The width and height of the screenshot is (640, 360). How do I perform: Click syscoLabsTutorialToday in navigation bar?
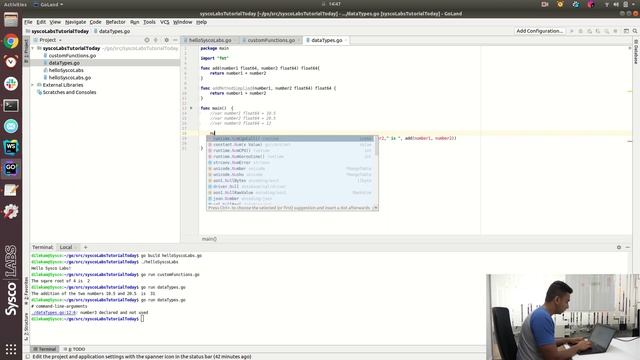60,31
